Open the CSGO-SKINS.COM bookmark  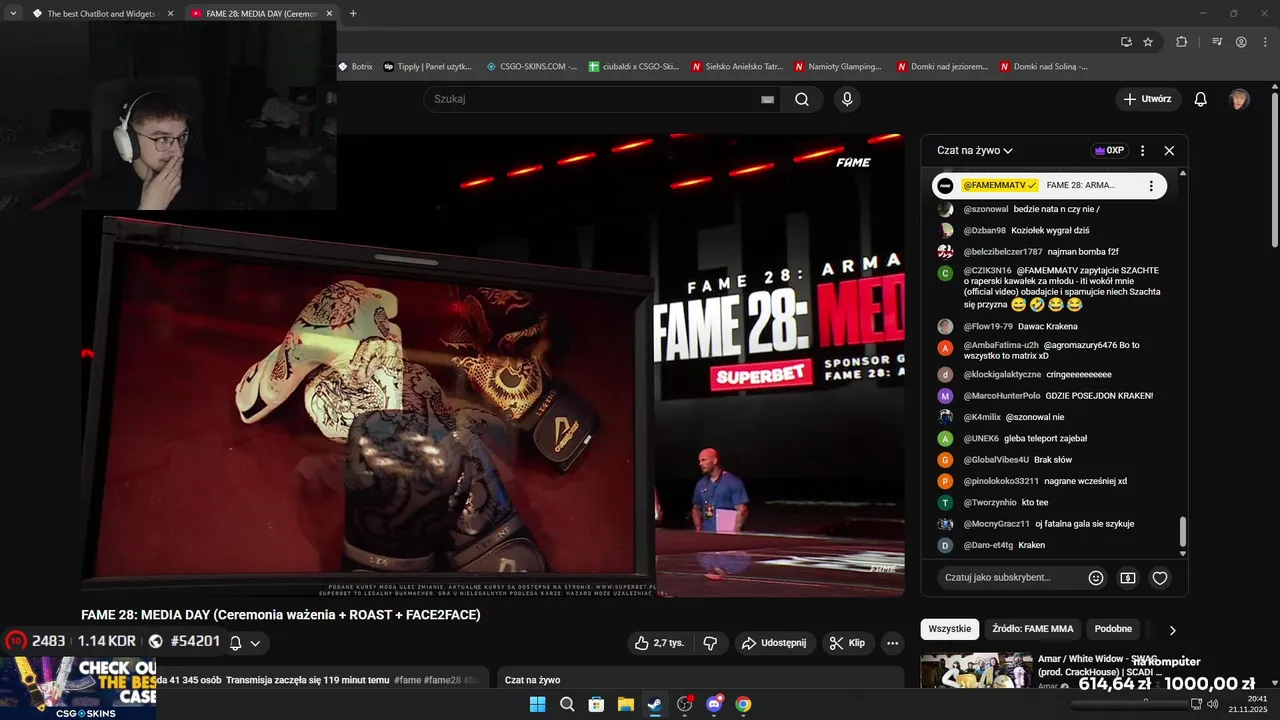pyautogui.click(x=532, y=67)
